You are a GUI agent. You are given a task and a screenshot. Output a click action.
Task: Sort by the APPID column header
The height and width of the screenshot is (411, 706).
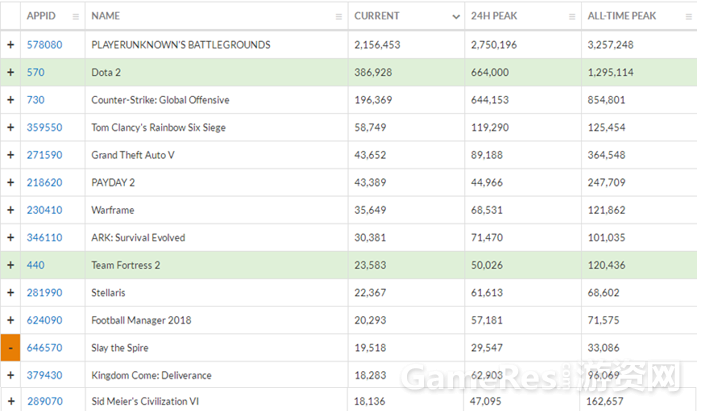tap(41, 16)
